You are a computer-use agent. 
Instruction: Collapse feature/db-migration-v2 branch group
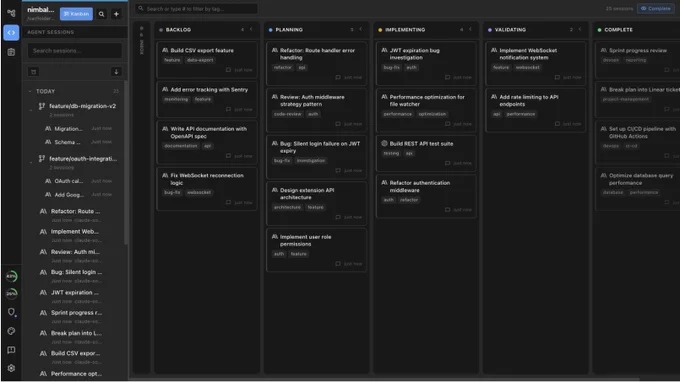[x=31, y=110]
